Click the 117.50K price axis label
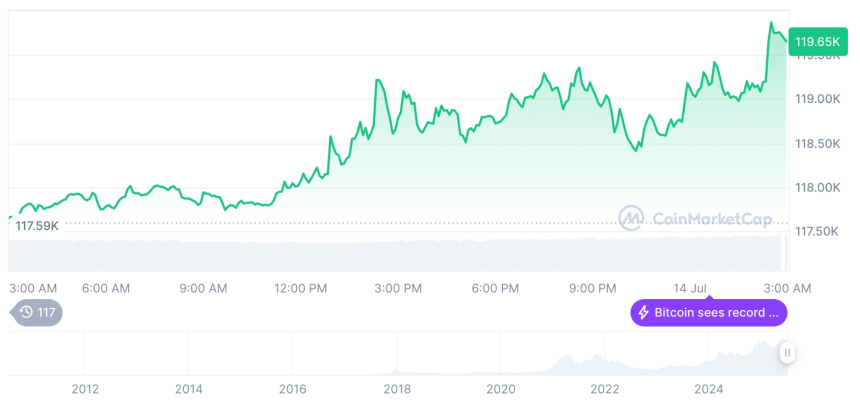Image resolution: width=860 pixels, height=401 pixels. pyautogui.click(x=816, y=231)
